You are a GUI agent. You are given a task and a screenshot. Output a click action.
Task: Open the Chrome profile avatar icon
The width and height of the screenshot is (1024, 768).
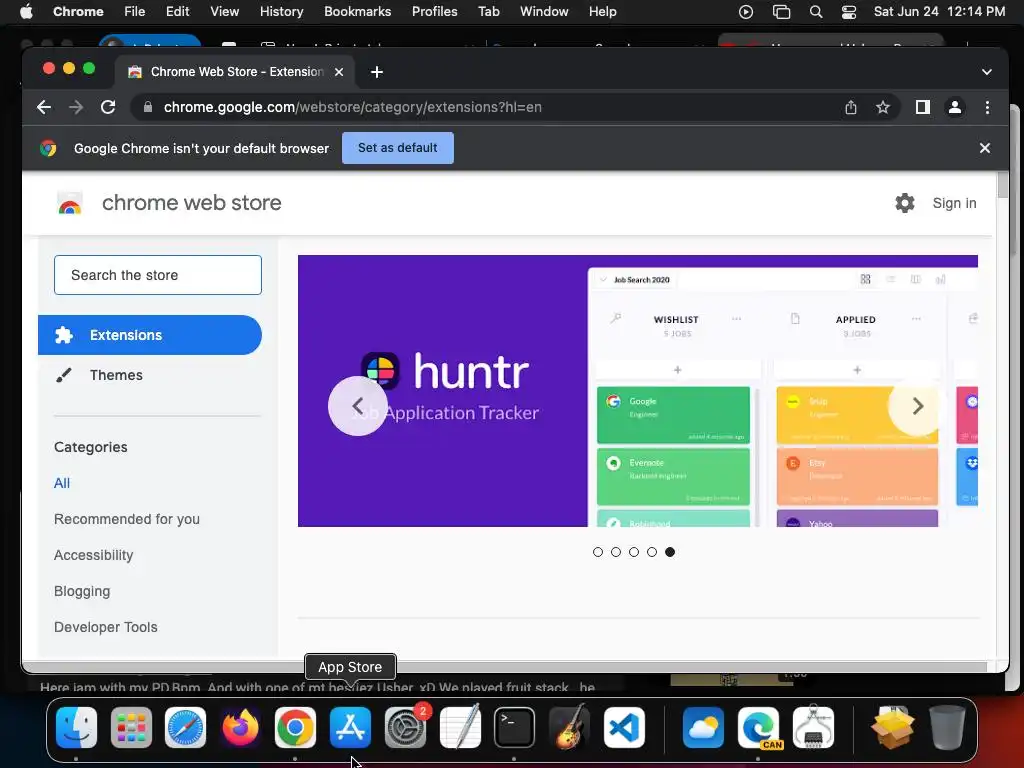coord(955,107)
